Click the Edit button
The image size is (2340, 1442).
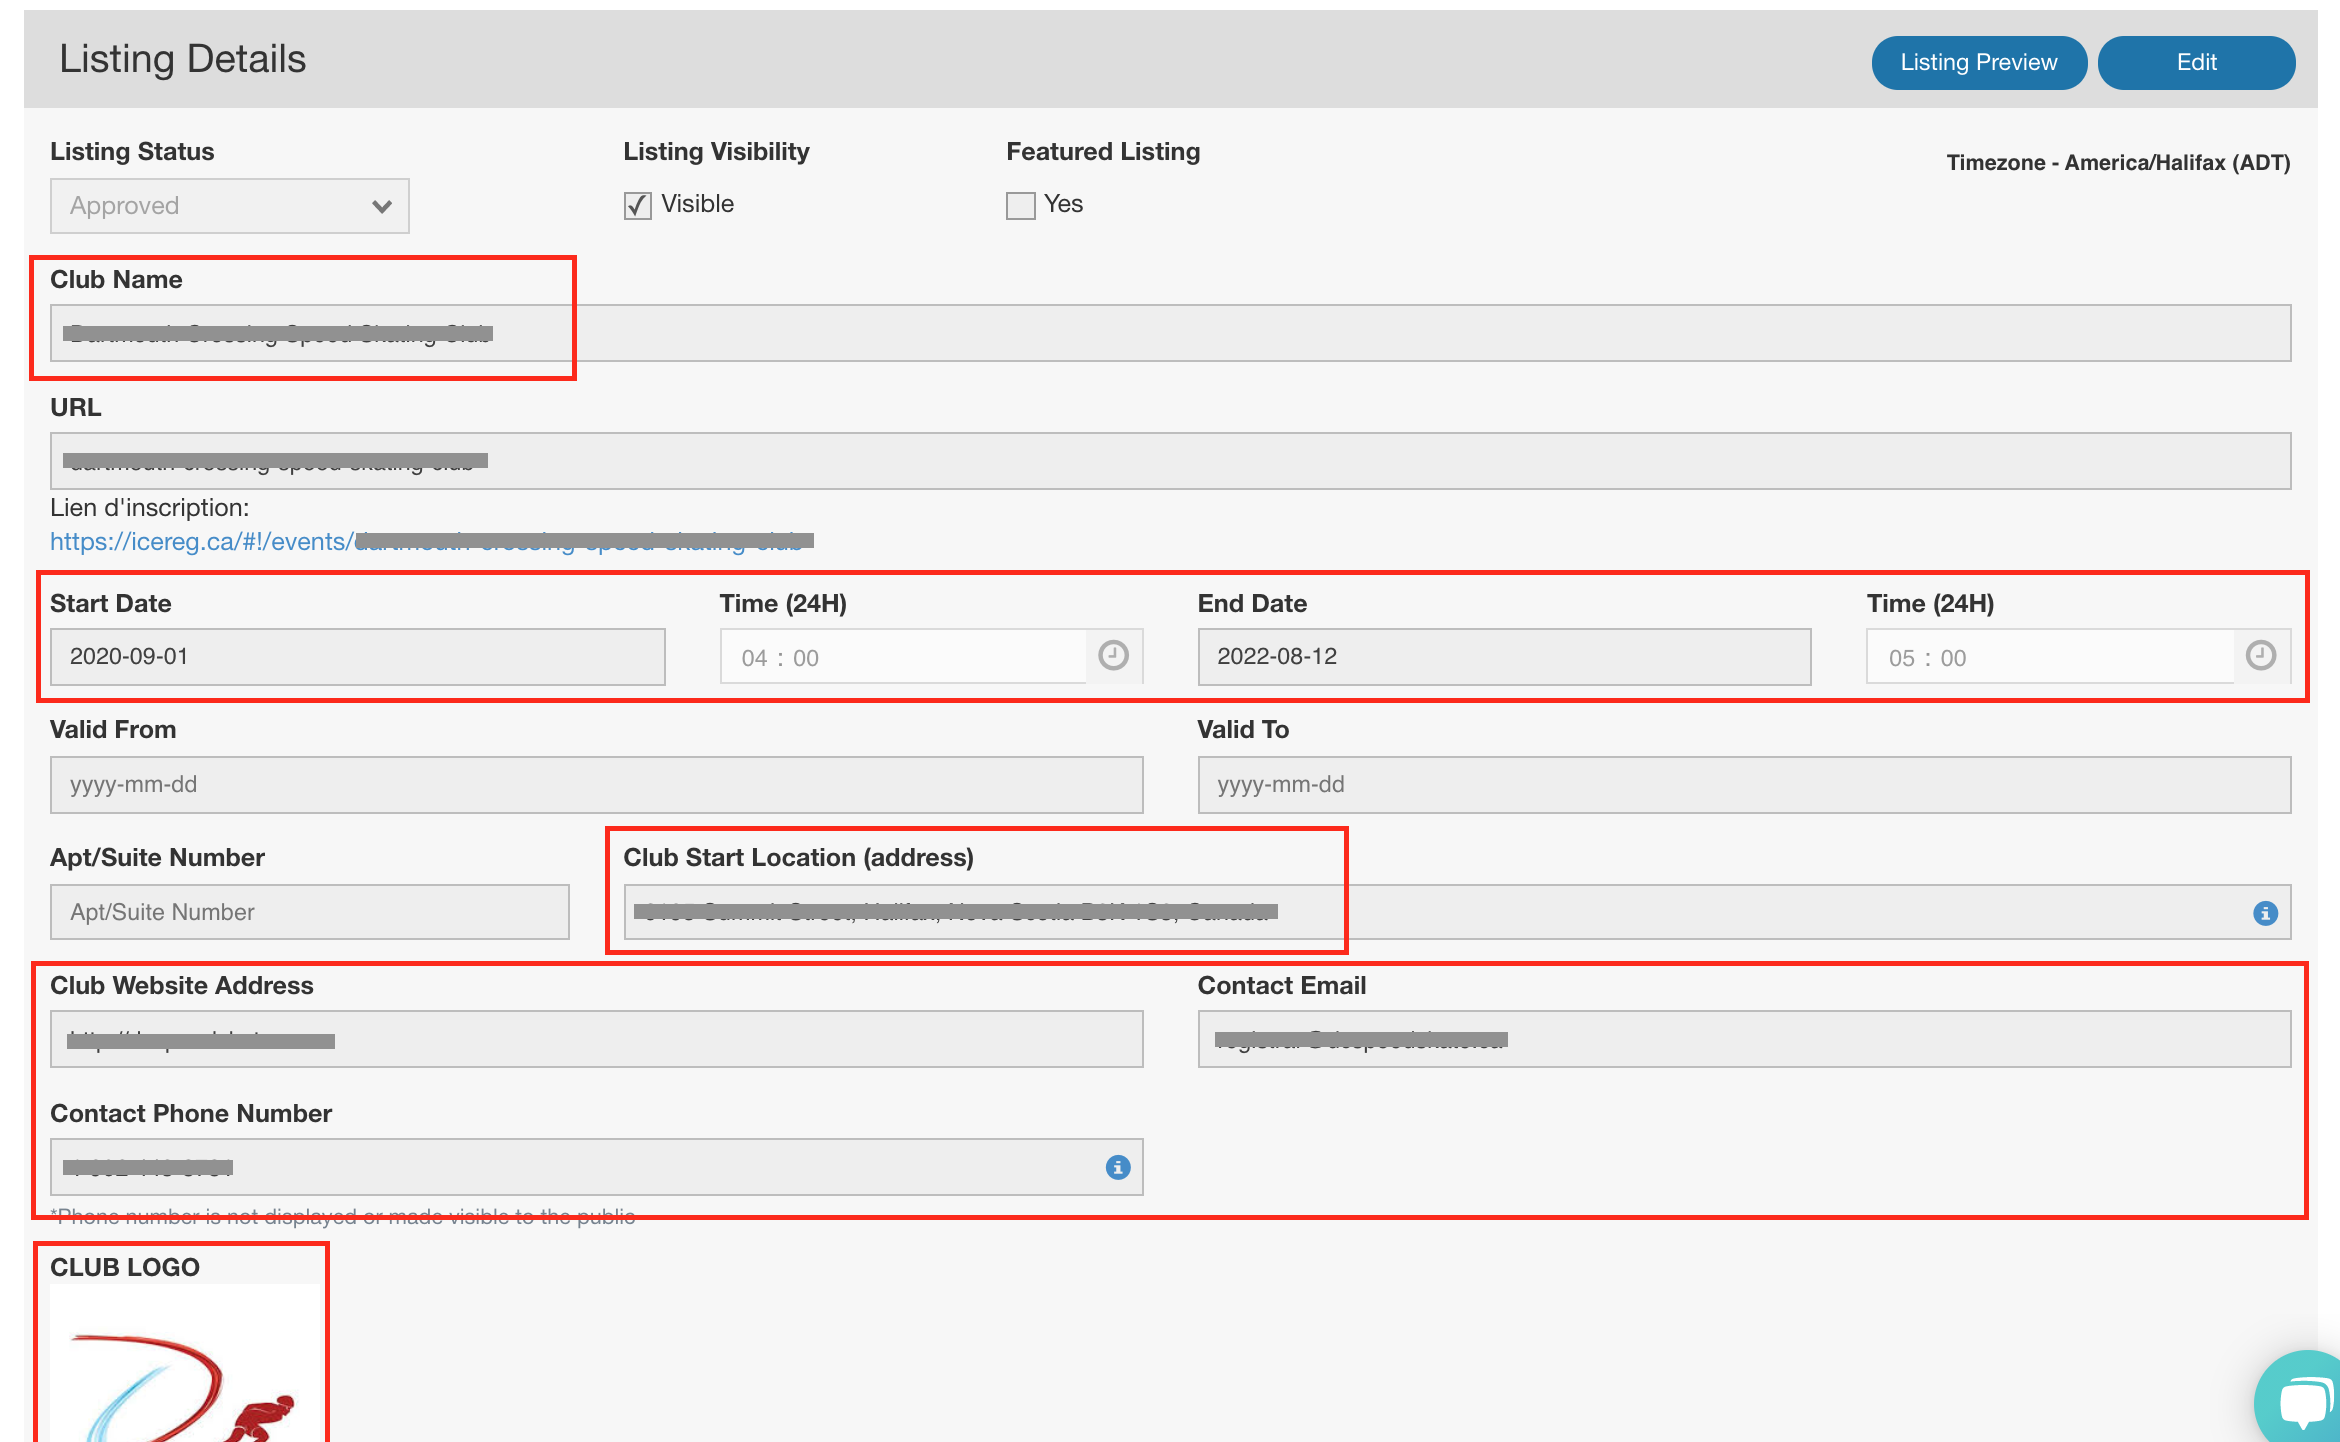point(2195,62)
